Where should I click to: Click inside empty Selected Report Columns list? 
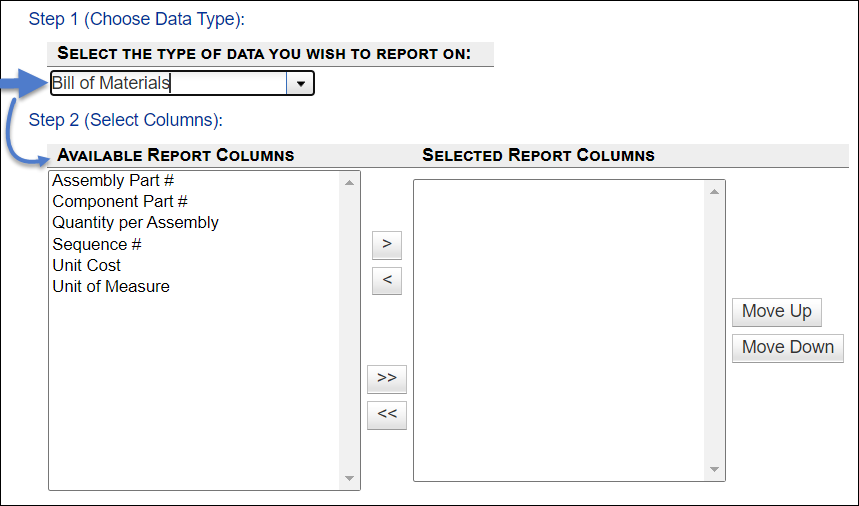(560, 330)
